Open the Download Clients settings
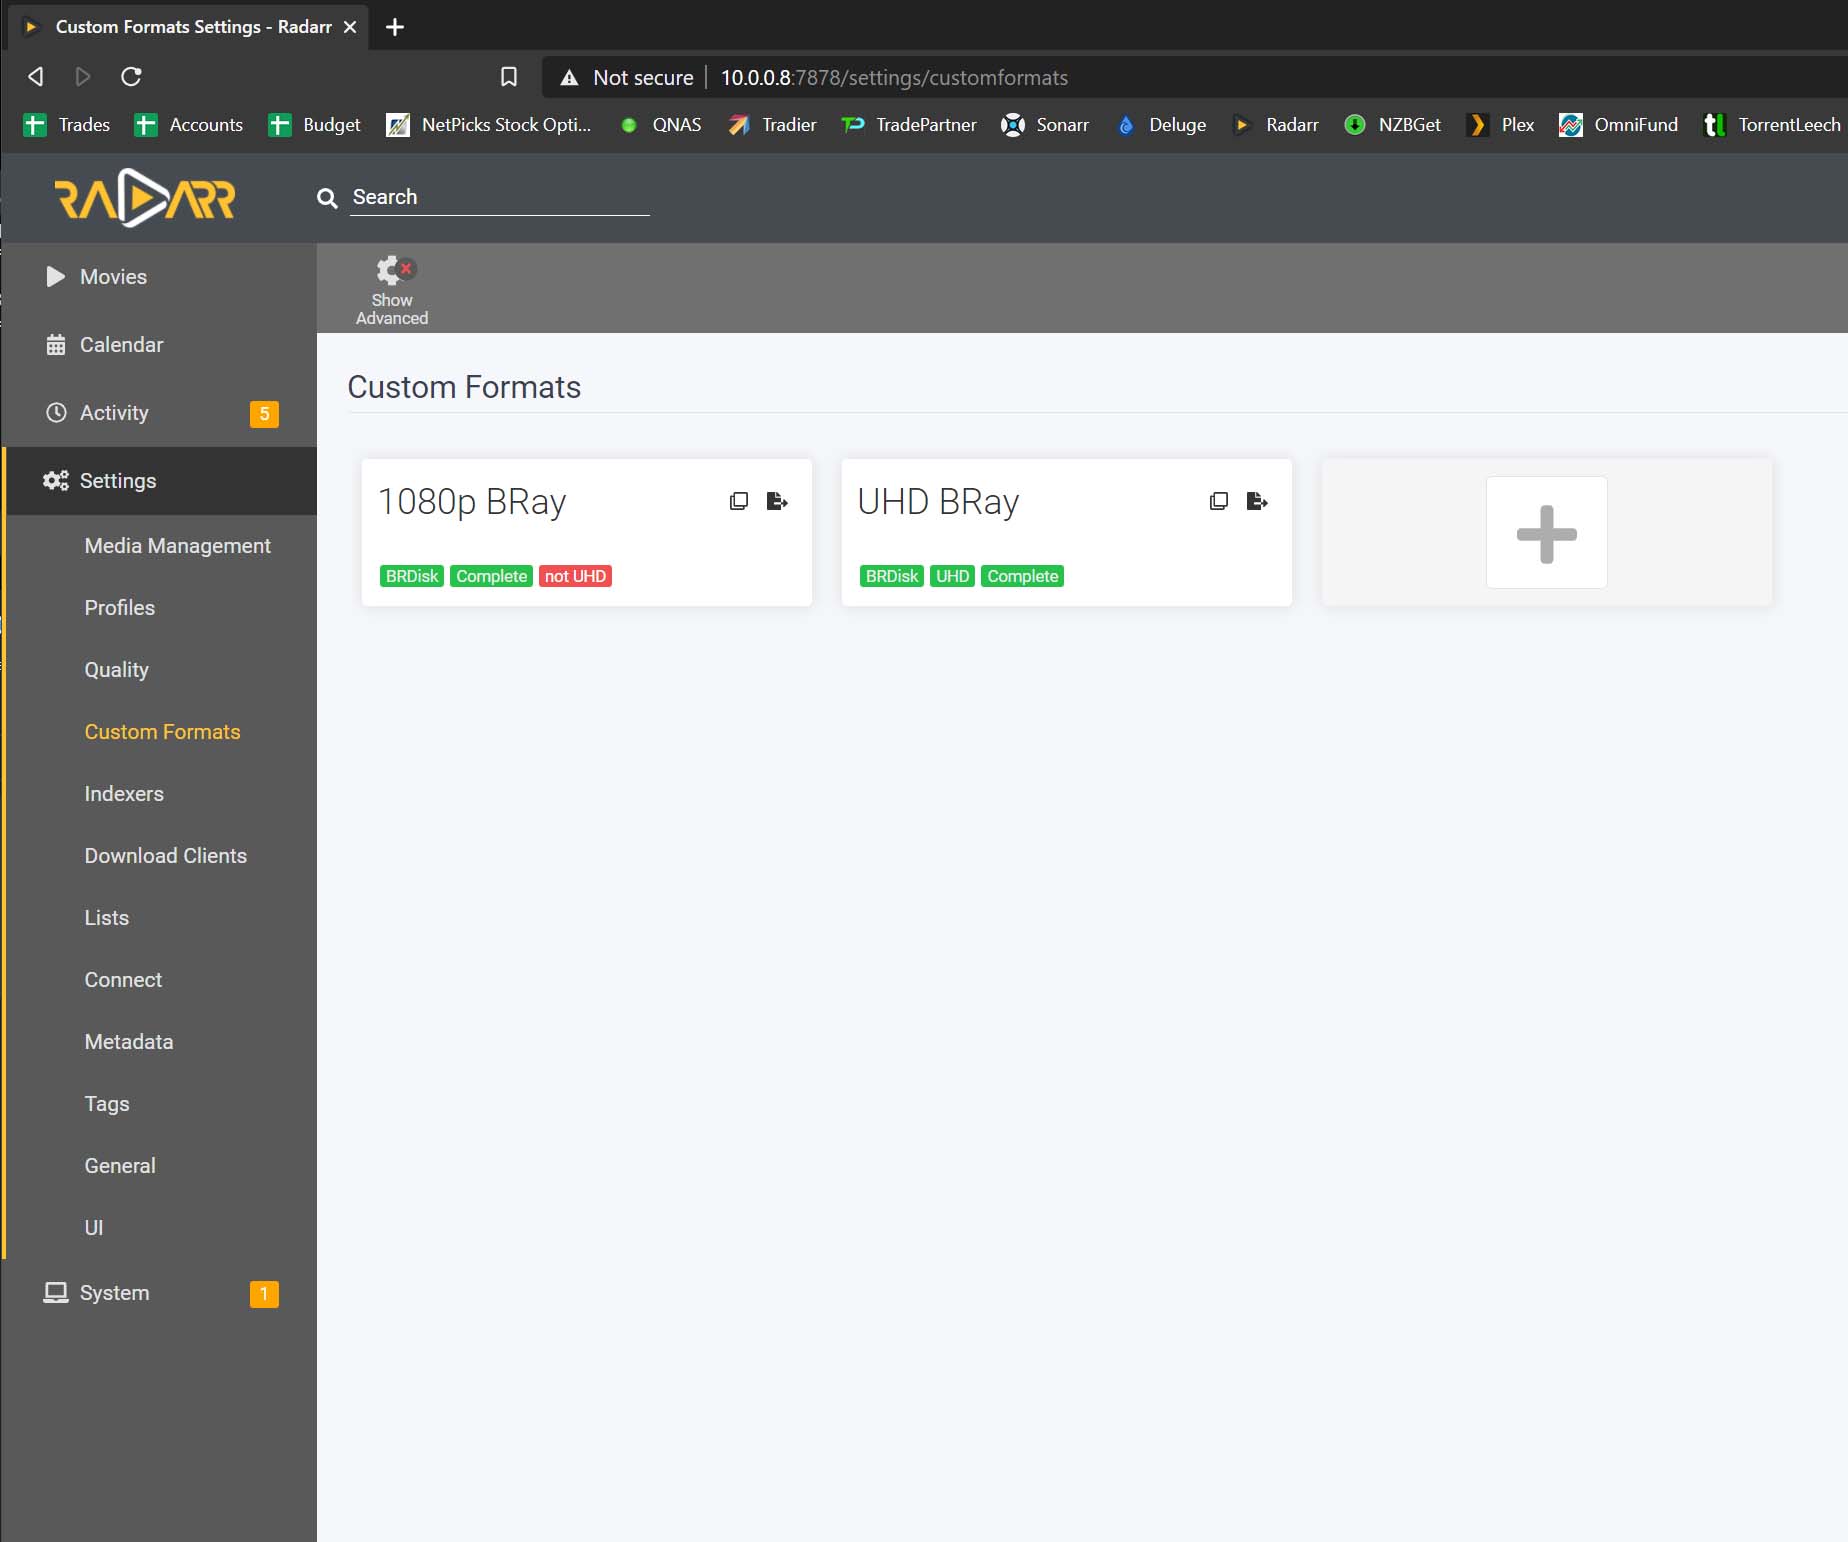This screenshot has width=1848, height=1542. click(165, 855)
